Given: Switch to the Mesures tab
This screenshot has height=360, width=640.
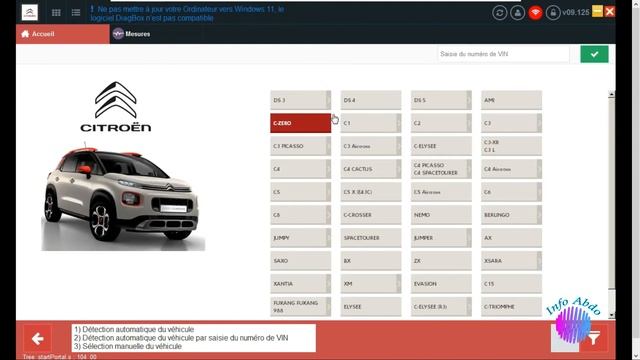Looking at the screenshot, I should 132,34.
